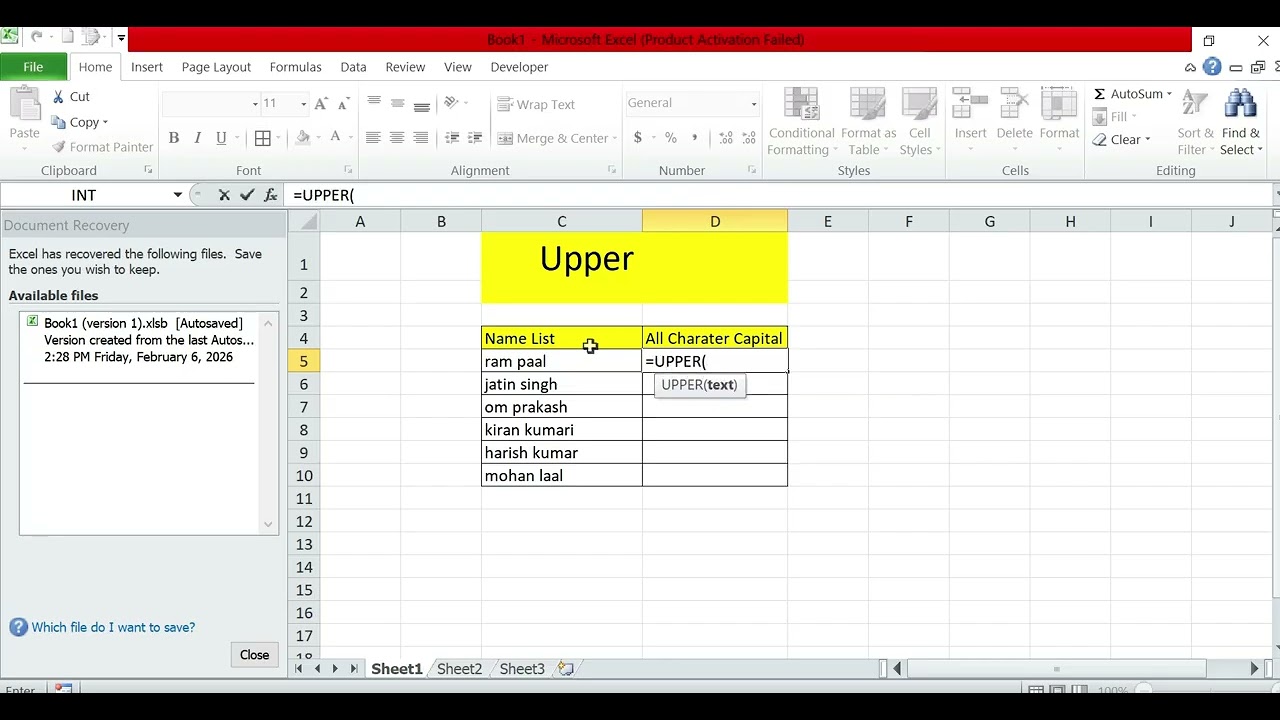Image resolution: width=1280 pixels, height=720 pixels.
Task: Open the AutoSum dropdown arrow
Action: tap(1169, 94)
